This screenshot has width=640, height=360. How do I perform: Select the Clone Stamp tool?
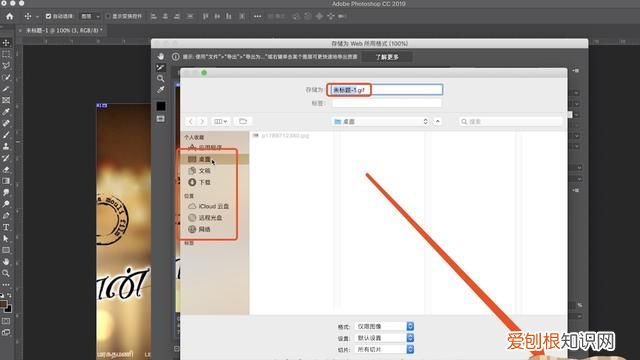(6, 146)
